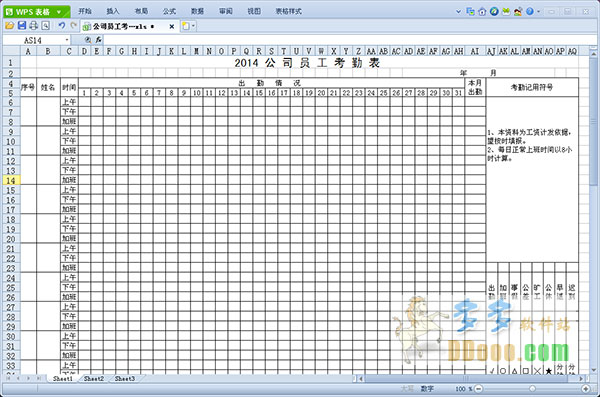The image size is (600, 397).
Task: Click the blue compass icon top right
Action: (x=494, y=11)
